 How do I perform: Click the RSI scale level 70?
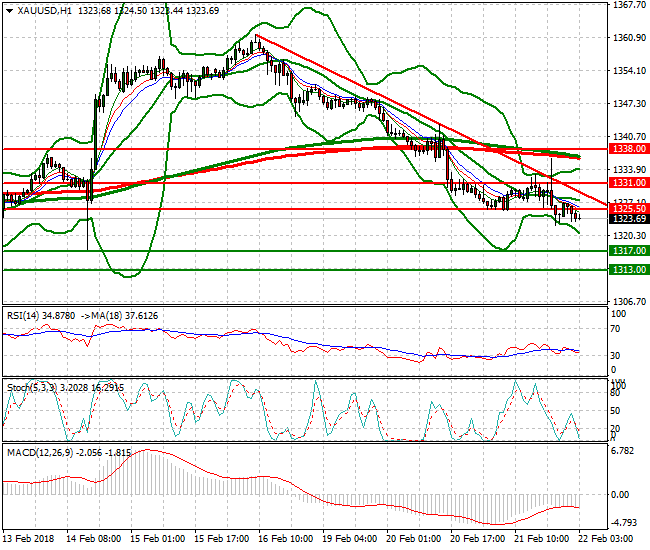[616, 329]
